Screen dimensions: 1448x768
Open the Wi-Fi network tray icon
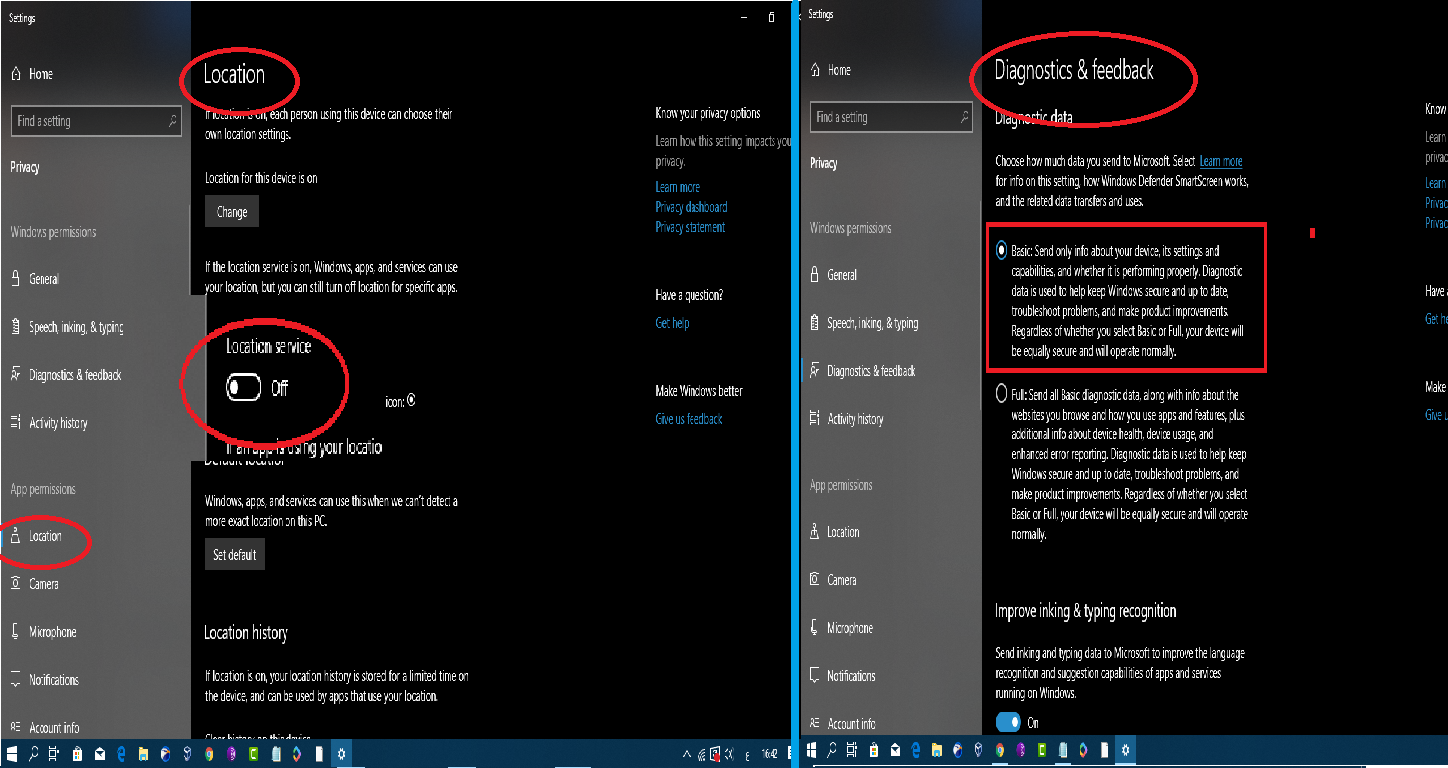point(703,754)
